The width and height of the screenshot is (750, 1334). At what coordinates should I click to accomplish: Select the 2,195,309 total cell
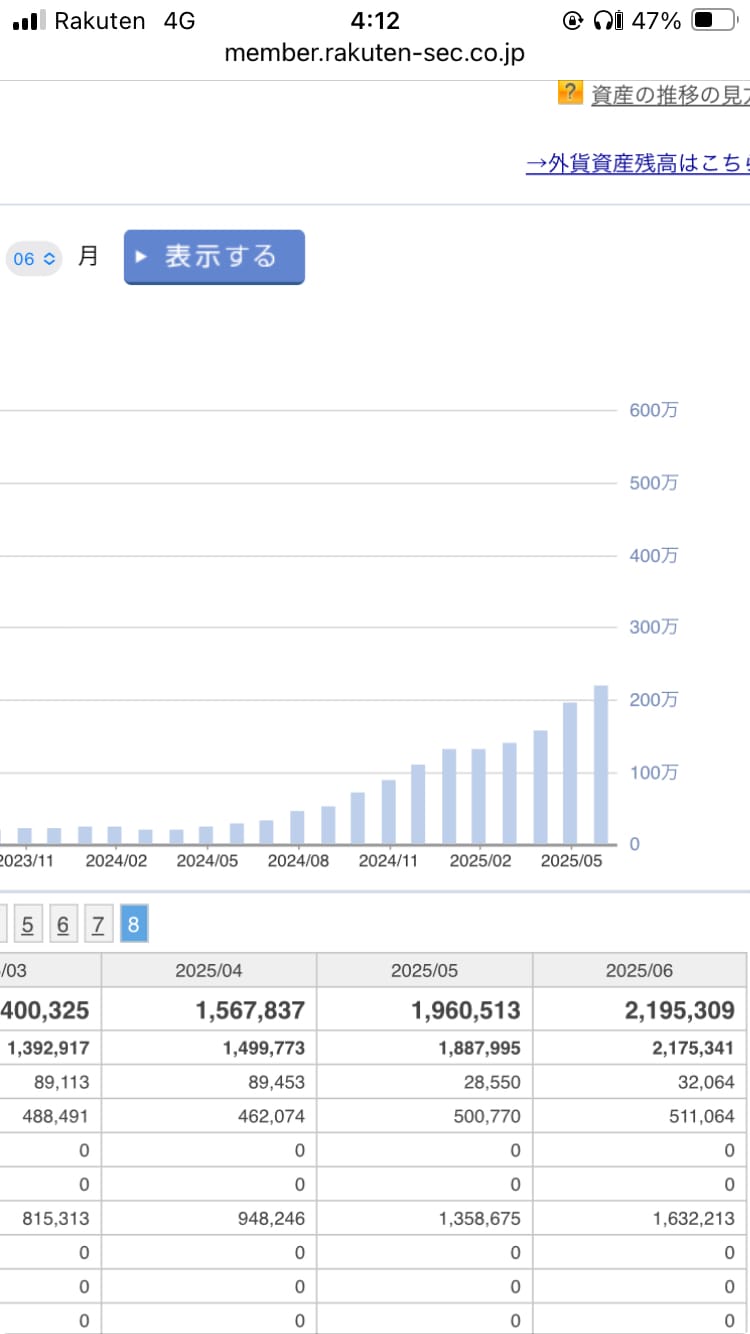tap(679, 1011)
